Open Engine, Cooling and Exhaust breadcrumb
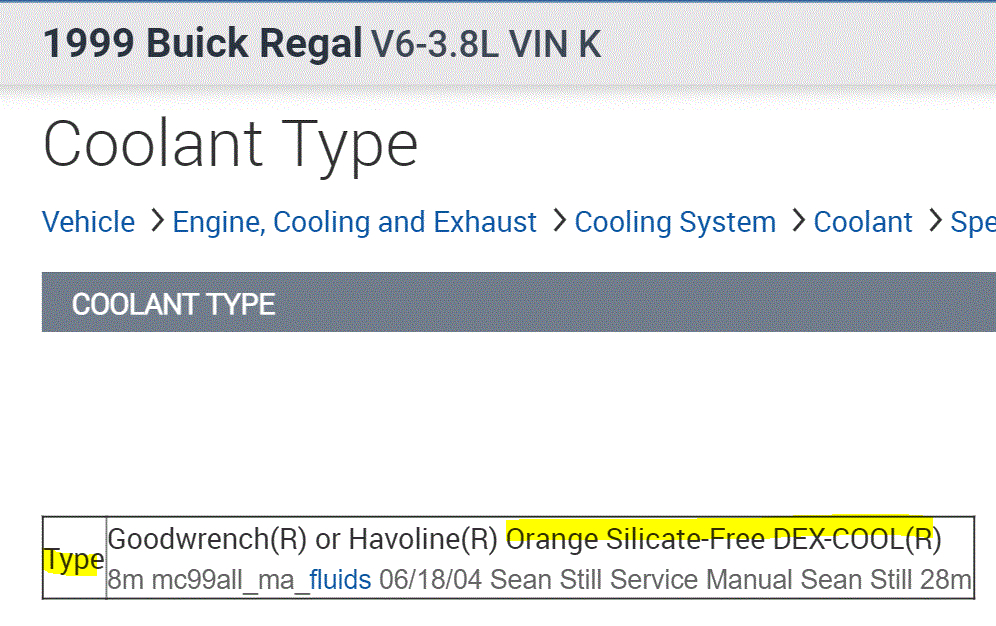Screen dimensions: 996x626 354,222
